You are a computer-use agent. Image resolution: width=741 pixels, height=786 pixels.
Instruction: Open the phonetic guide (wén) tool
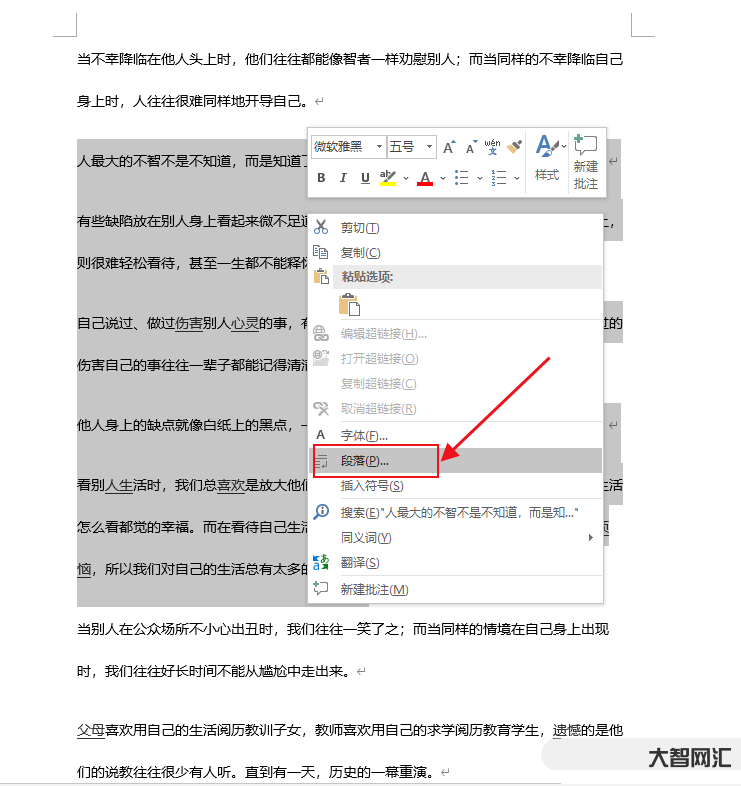point(492,147)
